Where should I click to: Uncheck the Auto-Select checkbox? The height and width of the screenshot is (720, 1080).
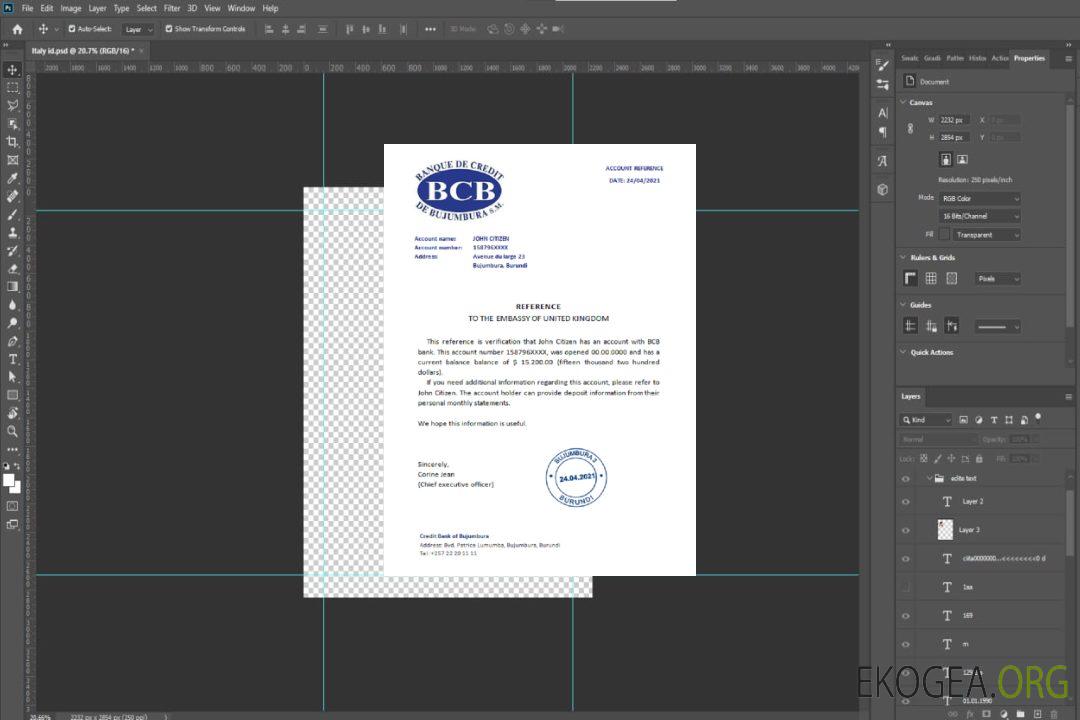tap(71, 29)
